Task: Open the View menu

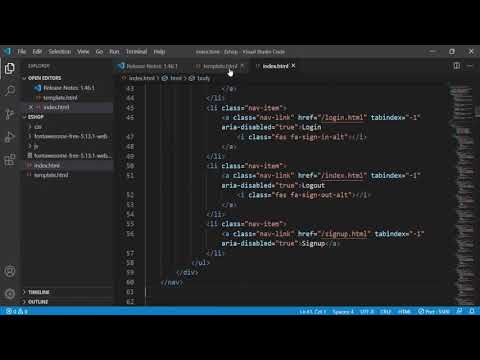Action: pos(83,52)
